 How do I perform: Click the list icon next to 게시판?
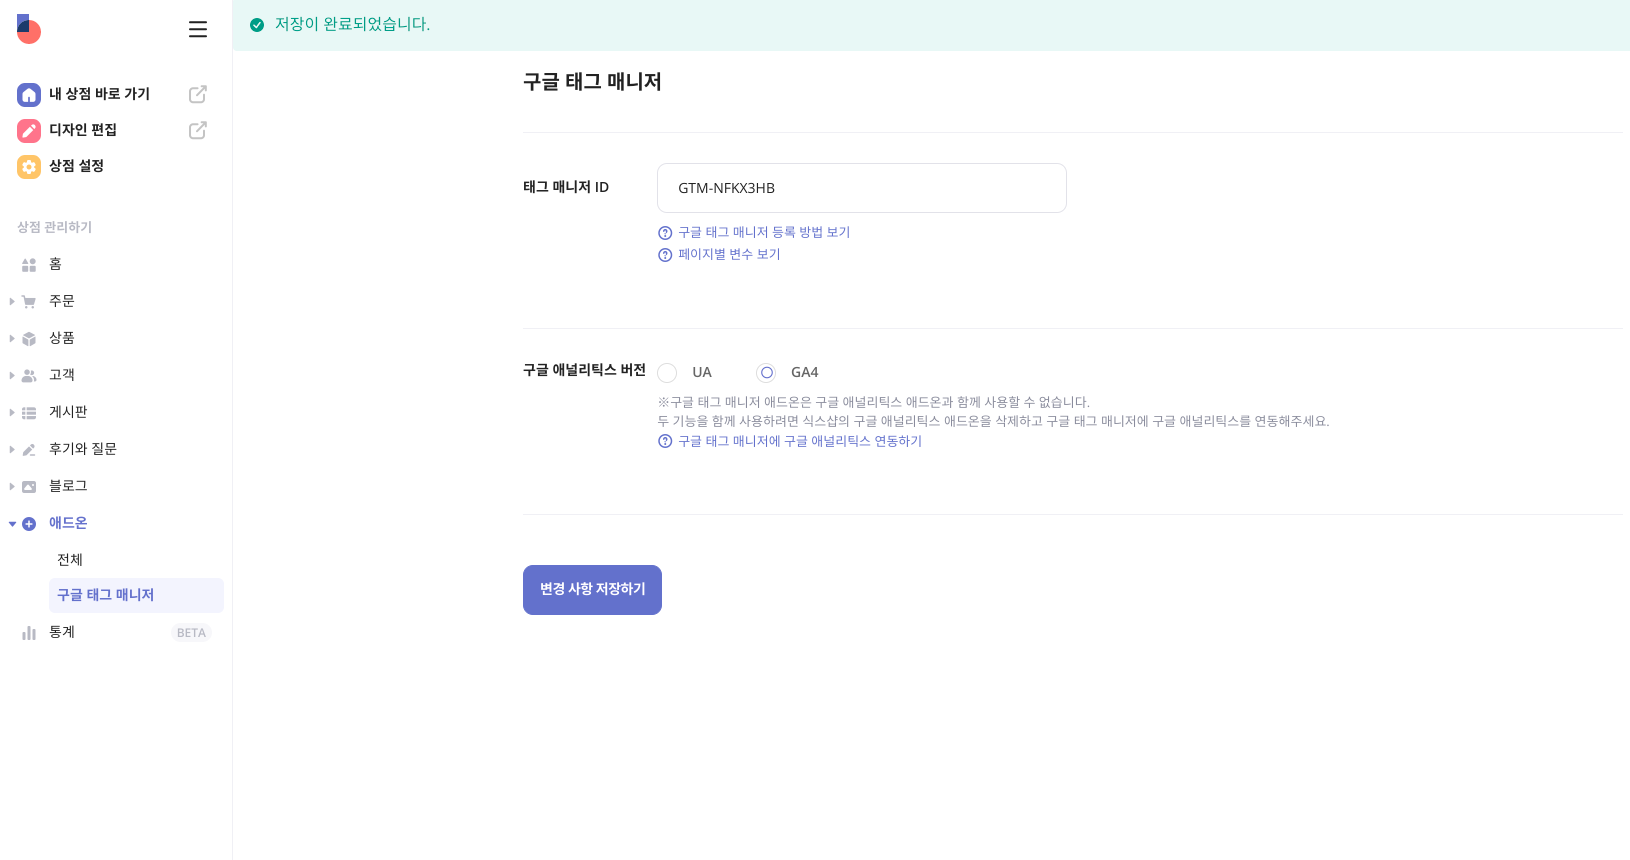(29, 413)
